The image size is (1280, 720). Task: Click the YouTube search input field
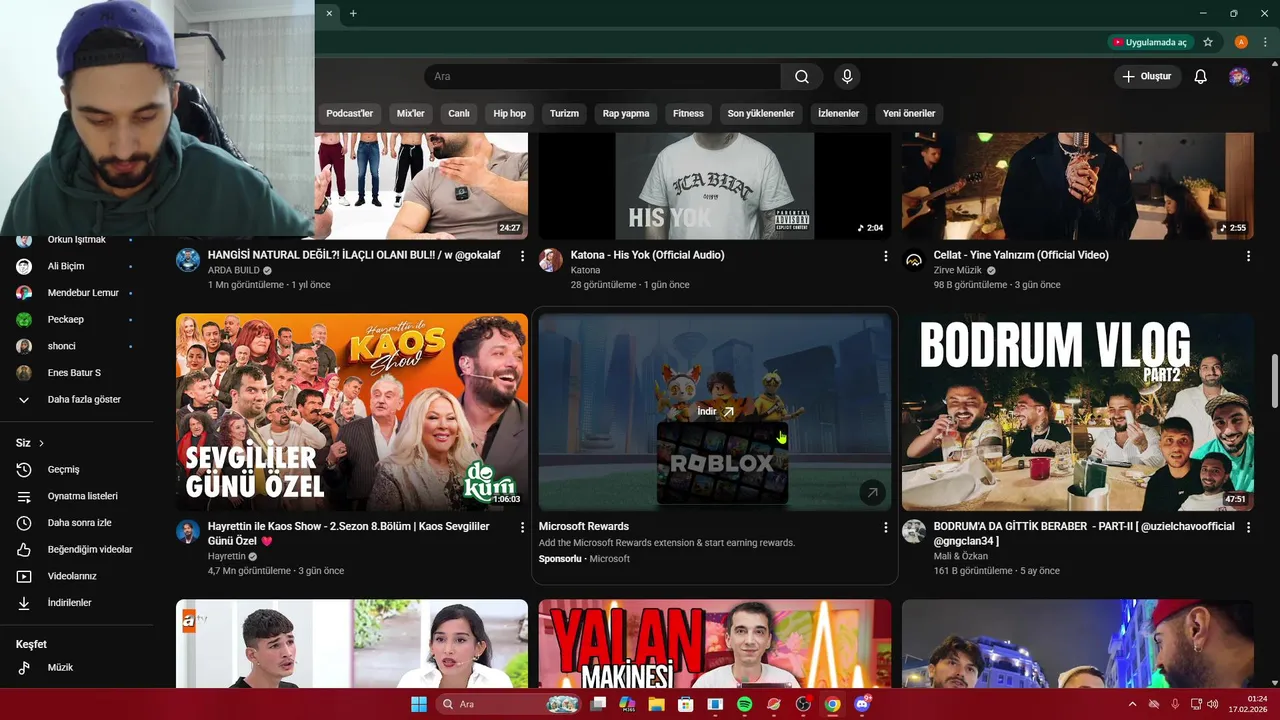click(x=603, y=77)
